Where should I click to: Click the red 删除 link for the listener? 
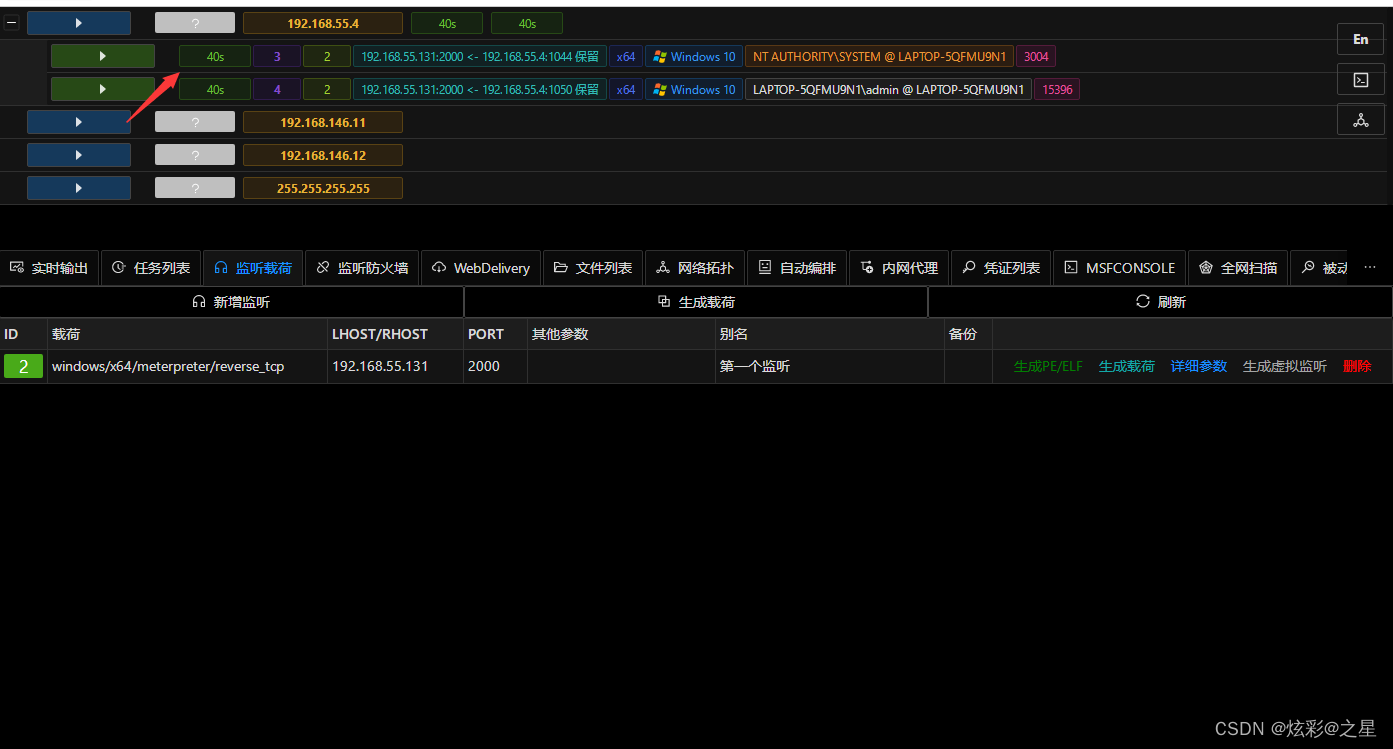point(1357,367)
